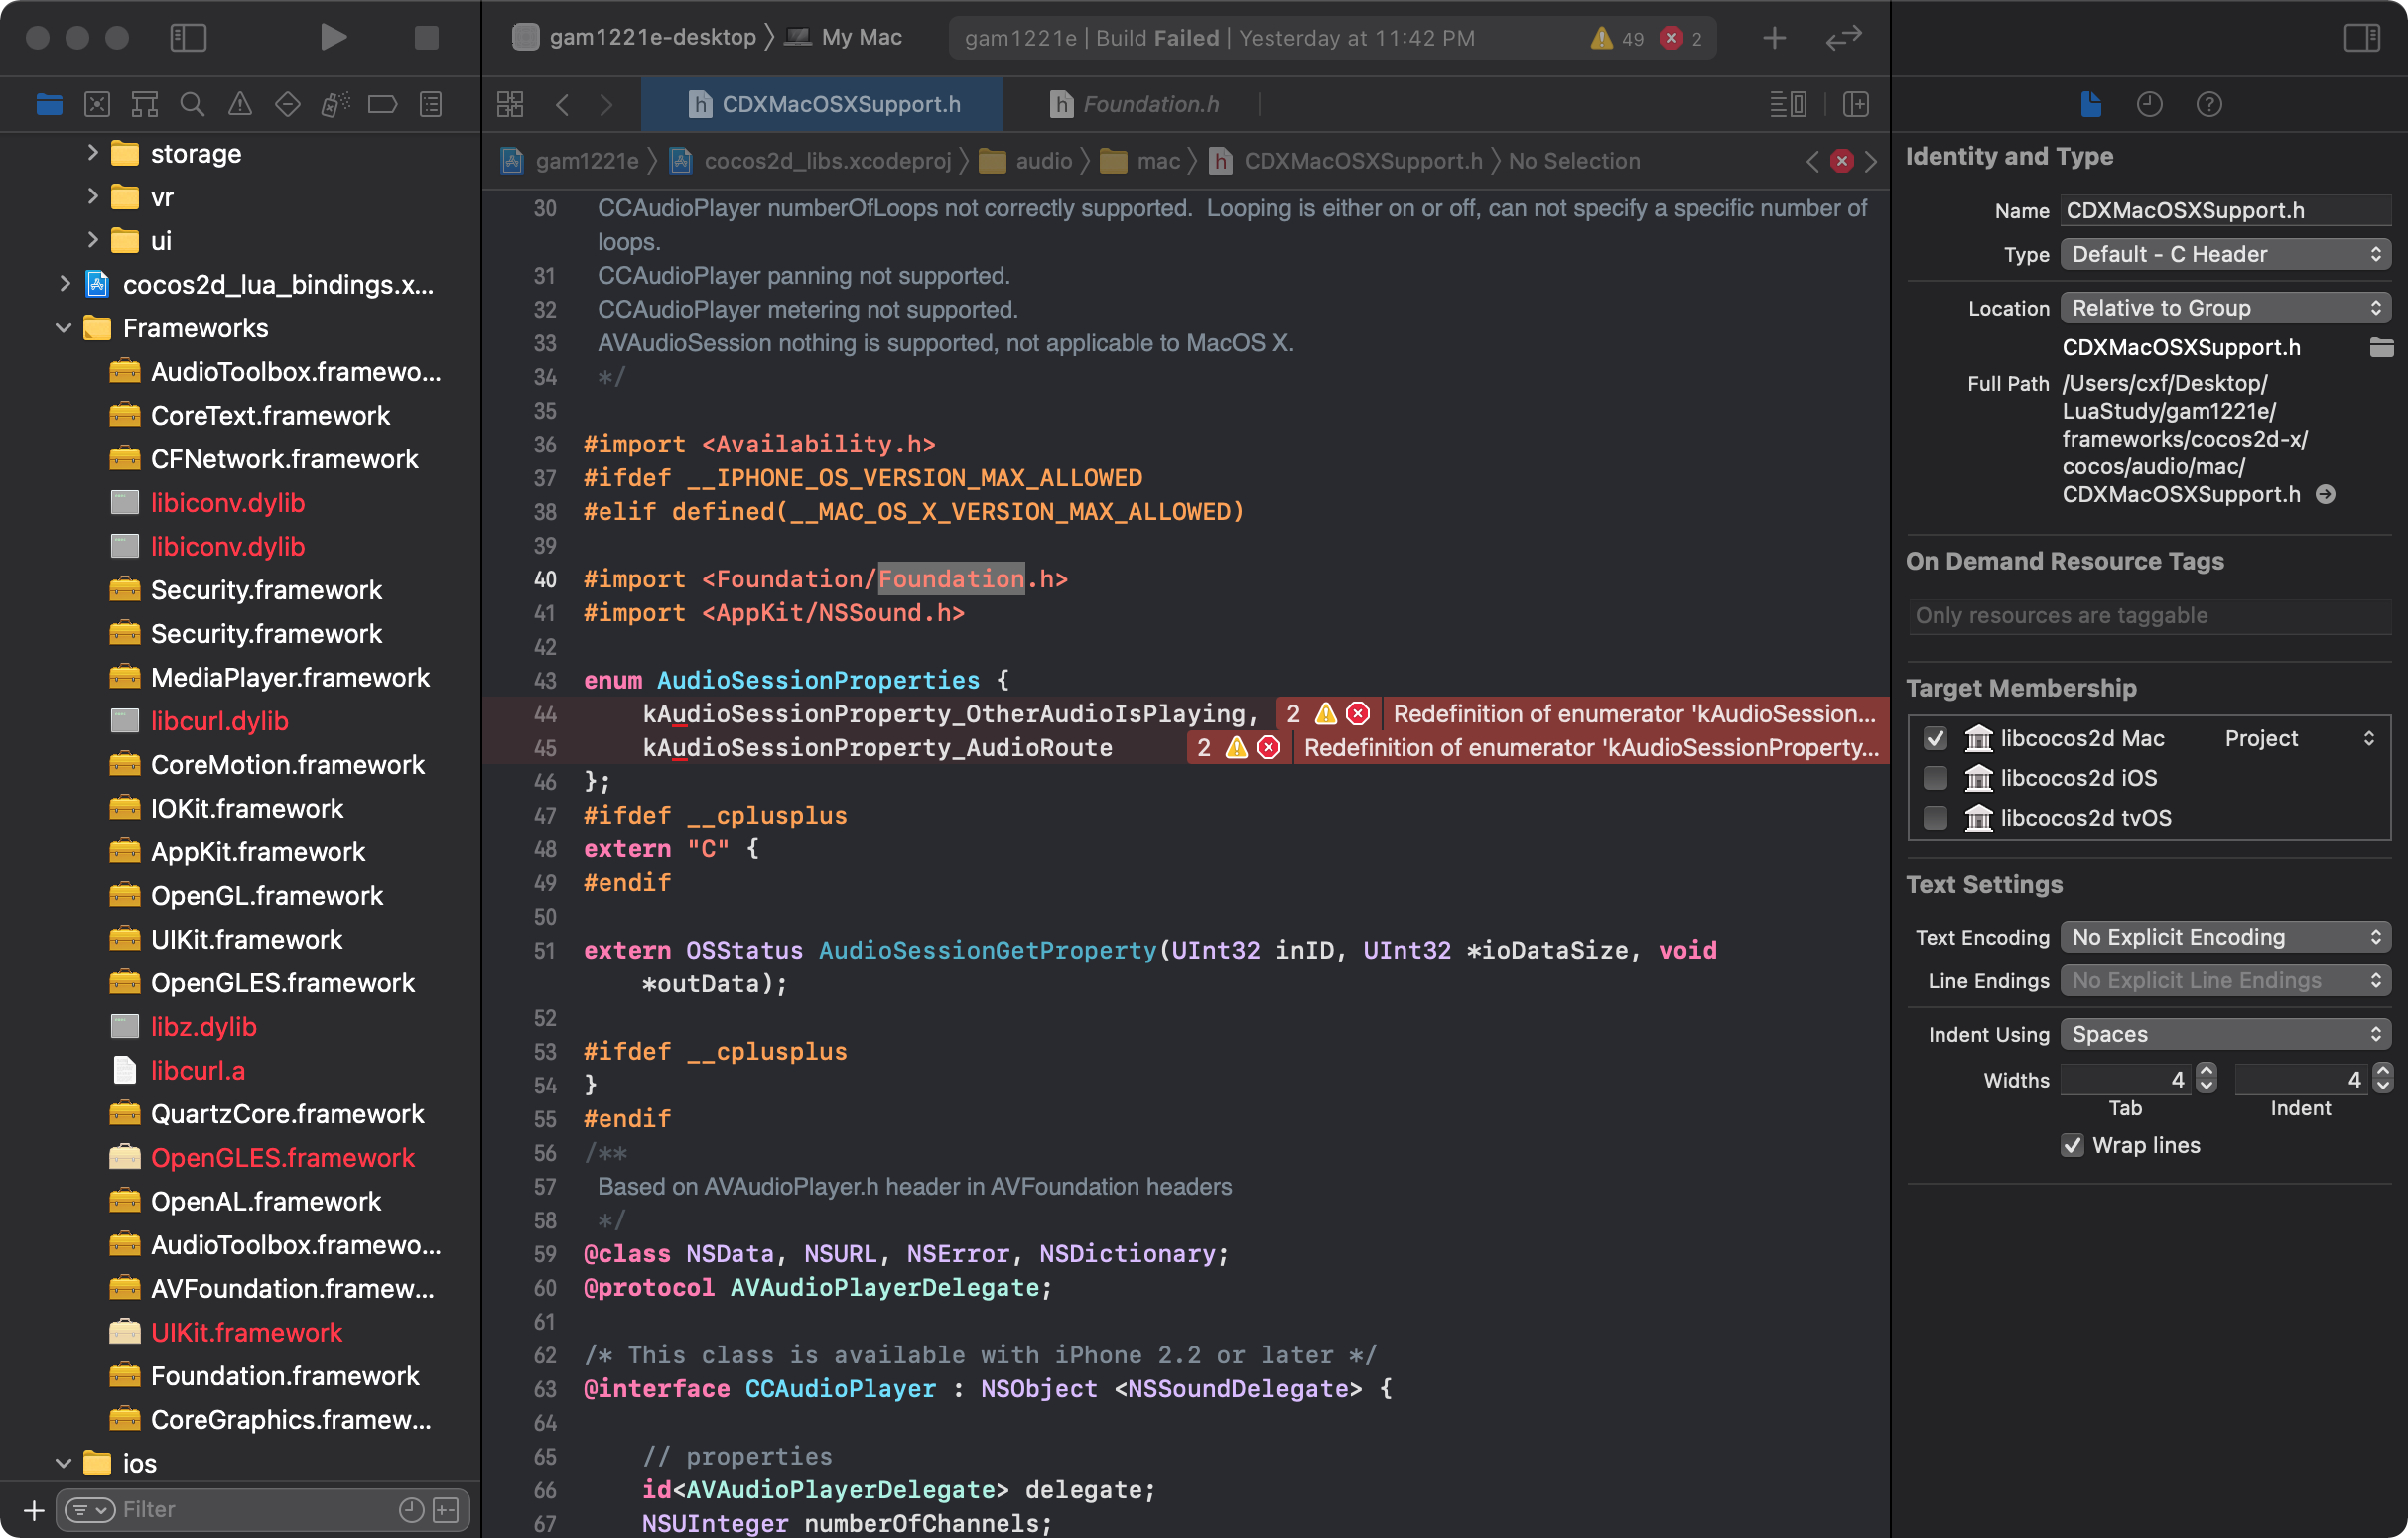Image resolution: width=2408 pixels, height=1538 pixels.
Task: Uncheck libcocos2d Mac target membership
Action: [x=1935, y=738]
